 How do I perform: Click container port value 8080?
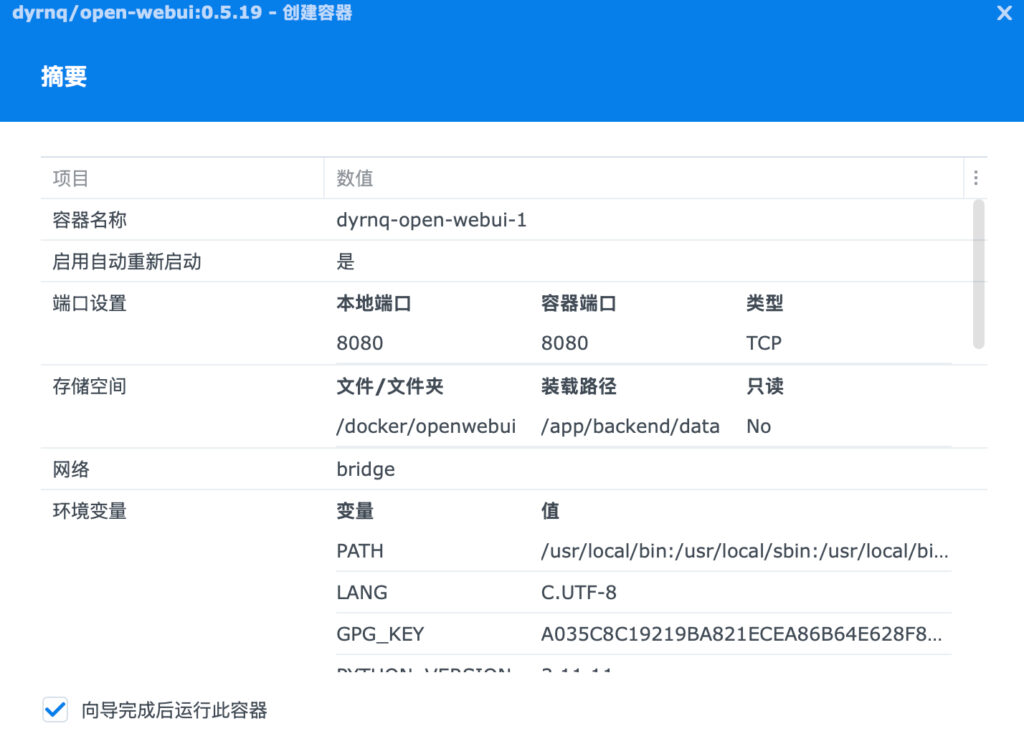564,343
